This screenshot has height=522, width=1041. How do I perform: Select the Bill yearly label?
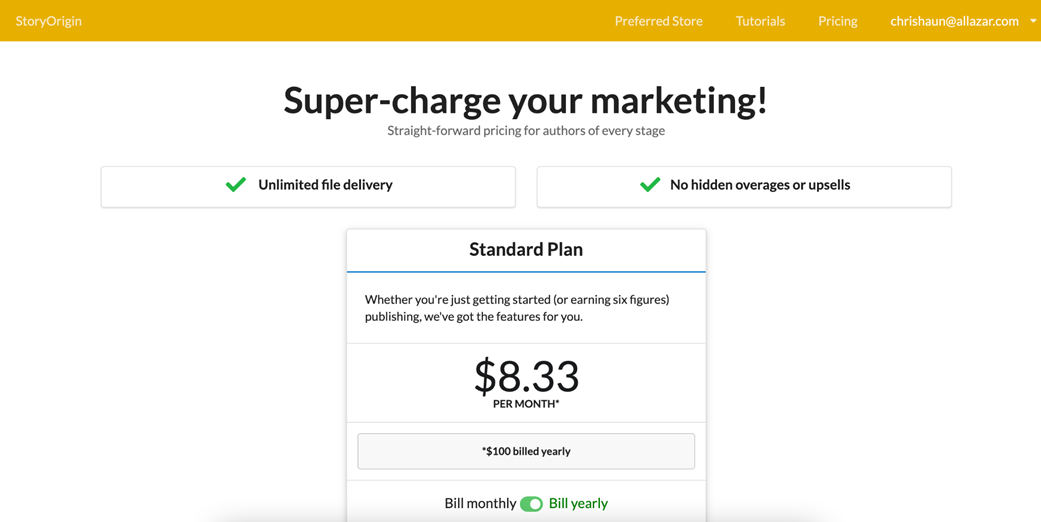click(578, 504)
